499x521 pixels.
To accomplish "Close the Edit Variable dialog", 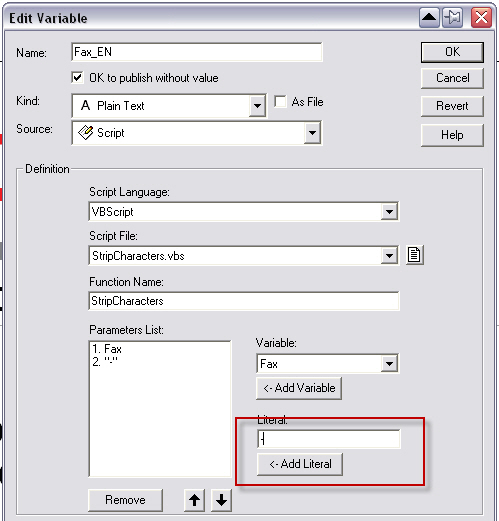I will click(x=481, y=17).
